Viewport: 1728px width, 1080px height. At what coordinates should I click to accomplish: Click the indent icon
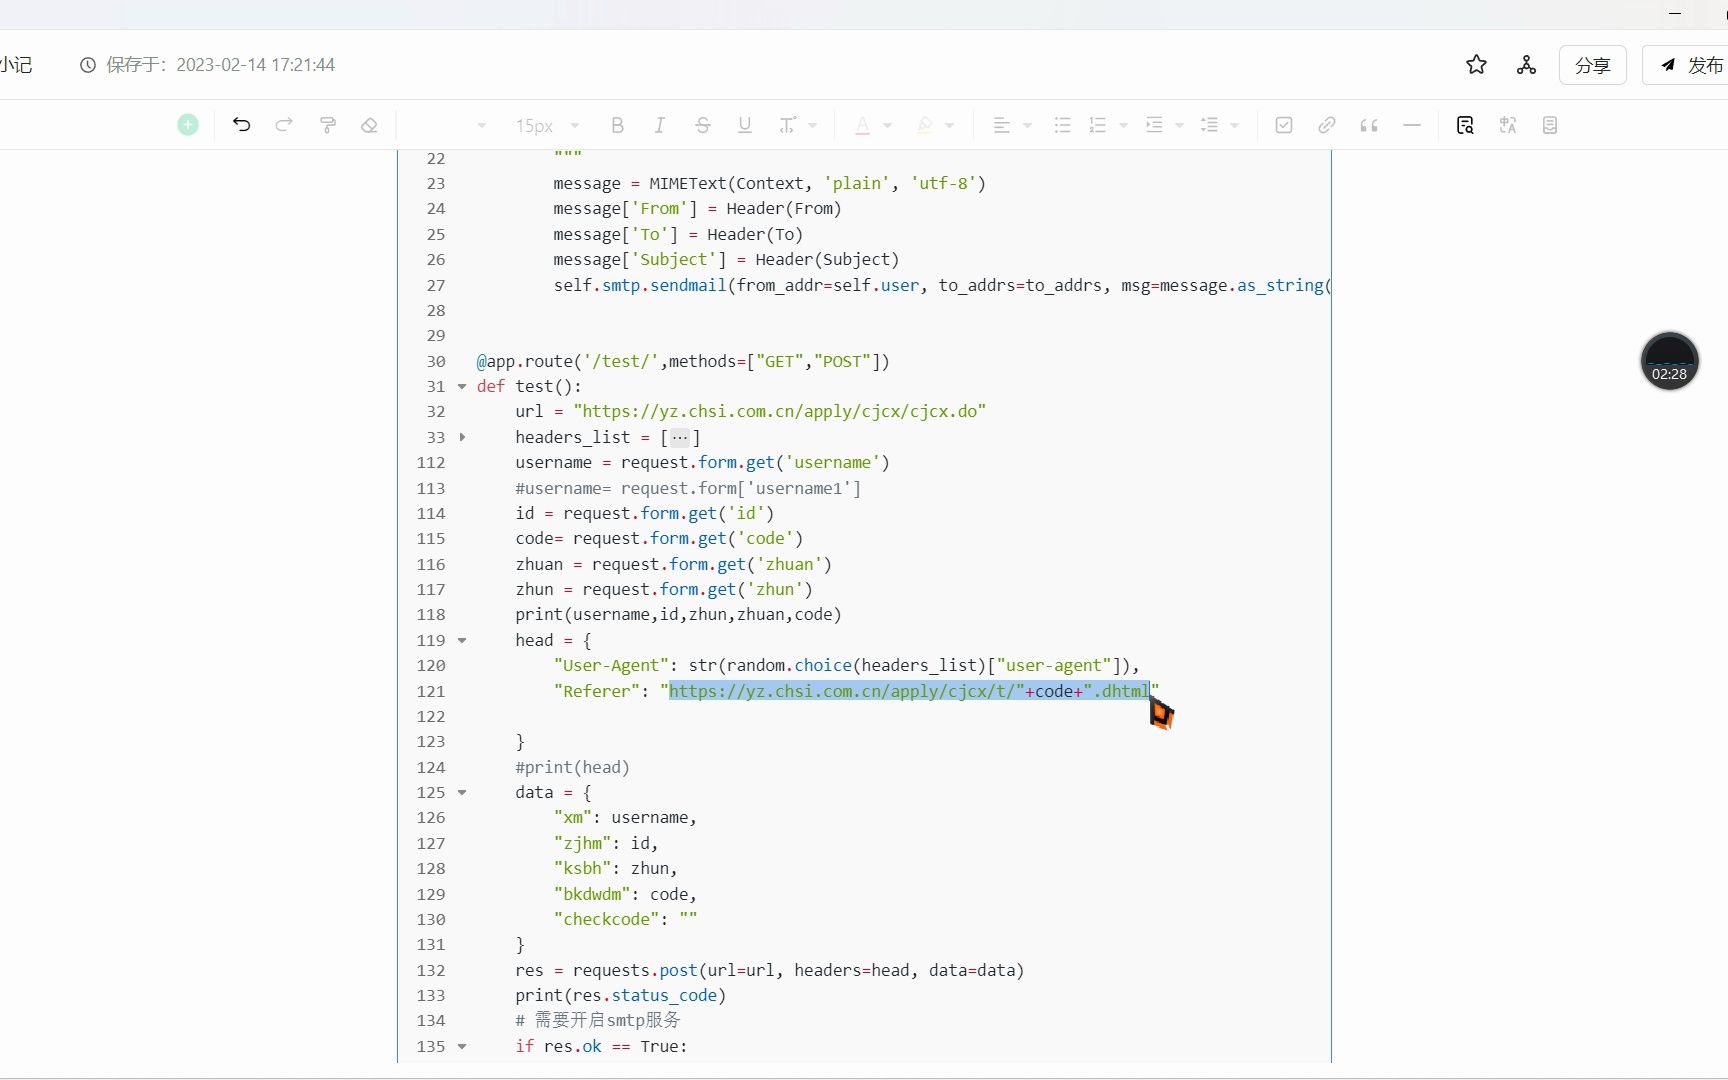tap(1154, 125)
